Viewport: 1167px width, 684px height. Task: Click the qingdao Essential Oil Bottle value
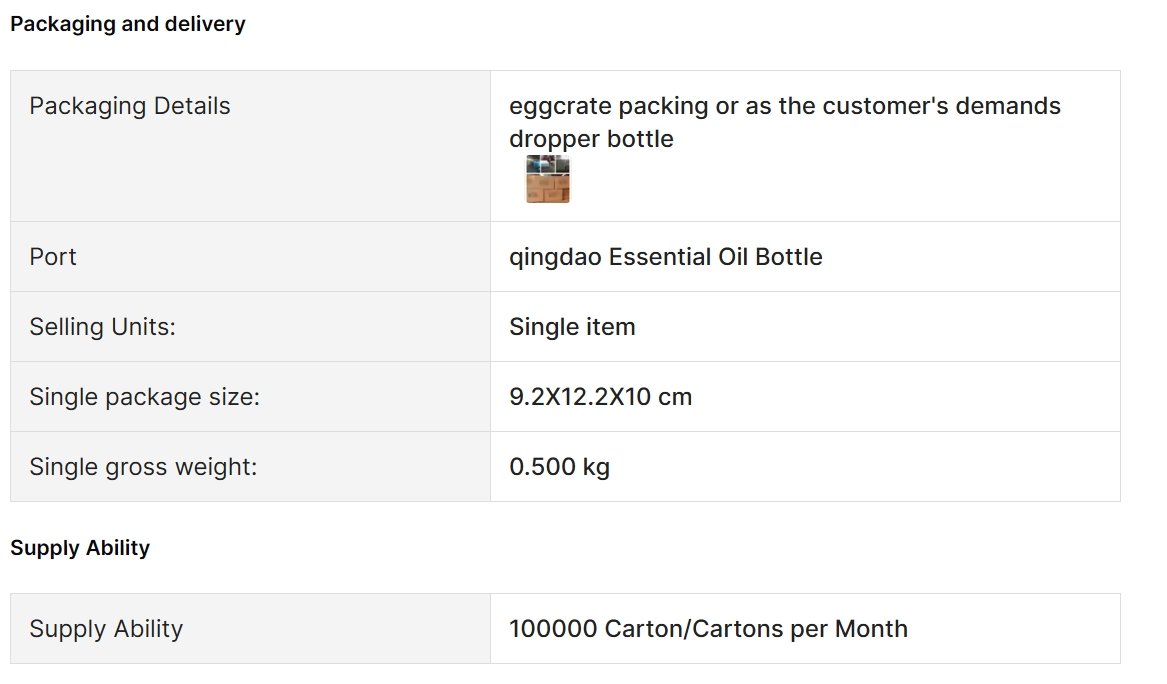665,257
